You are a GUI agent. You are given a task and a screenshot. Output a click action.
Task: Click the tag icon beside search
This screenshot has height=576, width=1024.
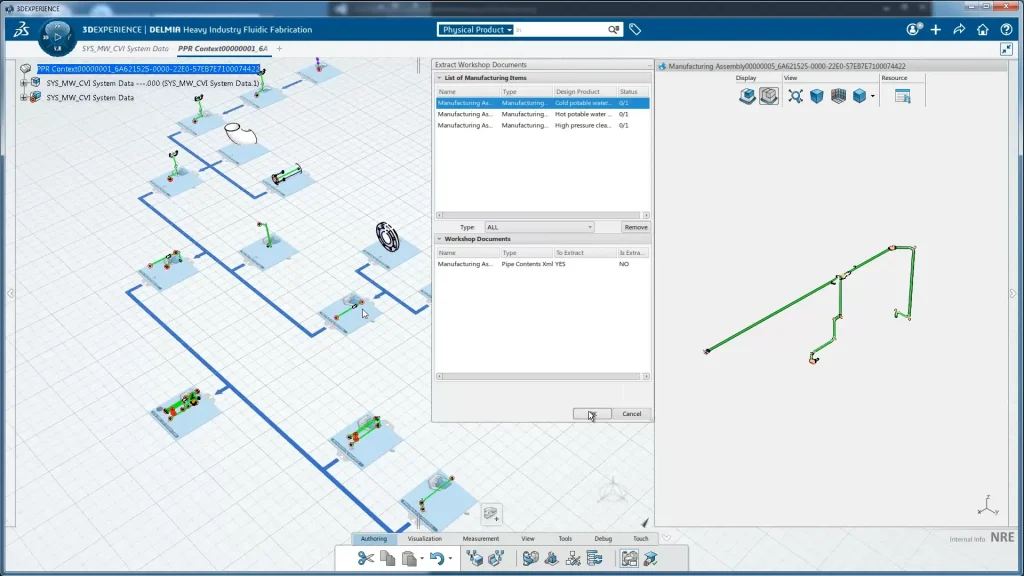[635, 29]
